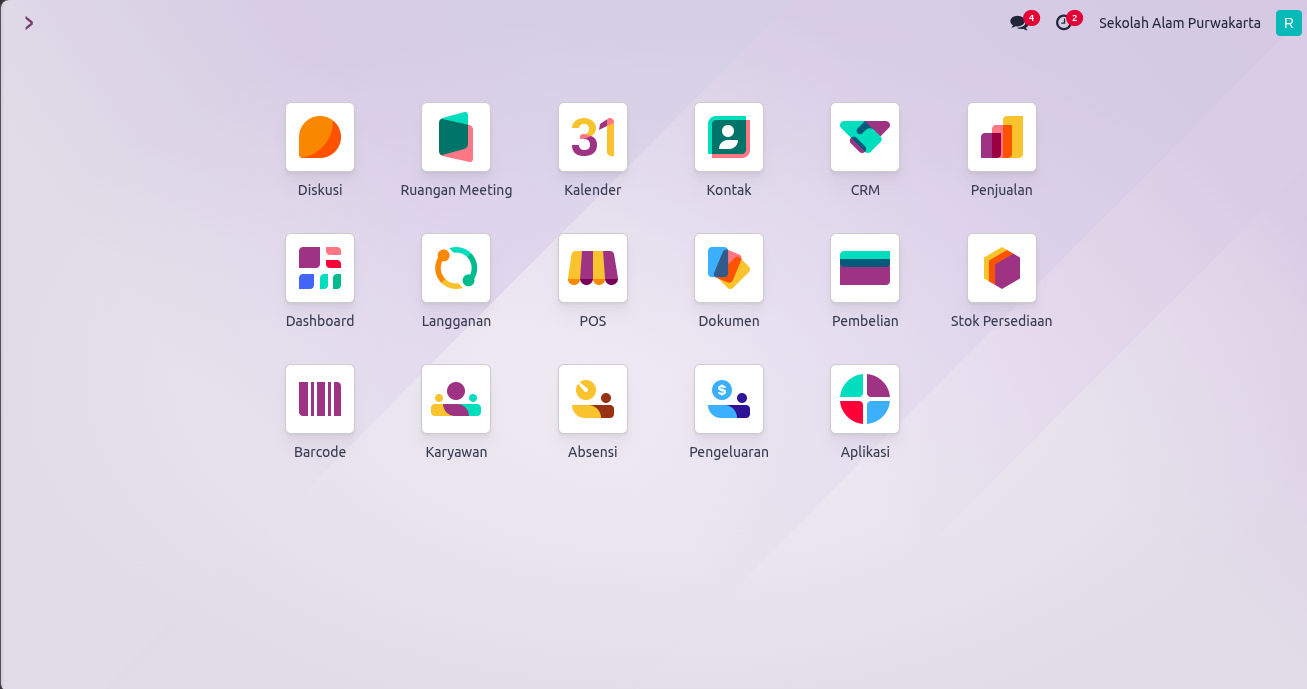This screenshot has width=1307, height=689.
Task: Launch the CRM app
Action: pyautogui.click(x=865, y=137)
